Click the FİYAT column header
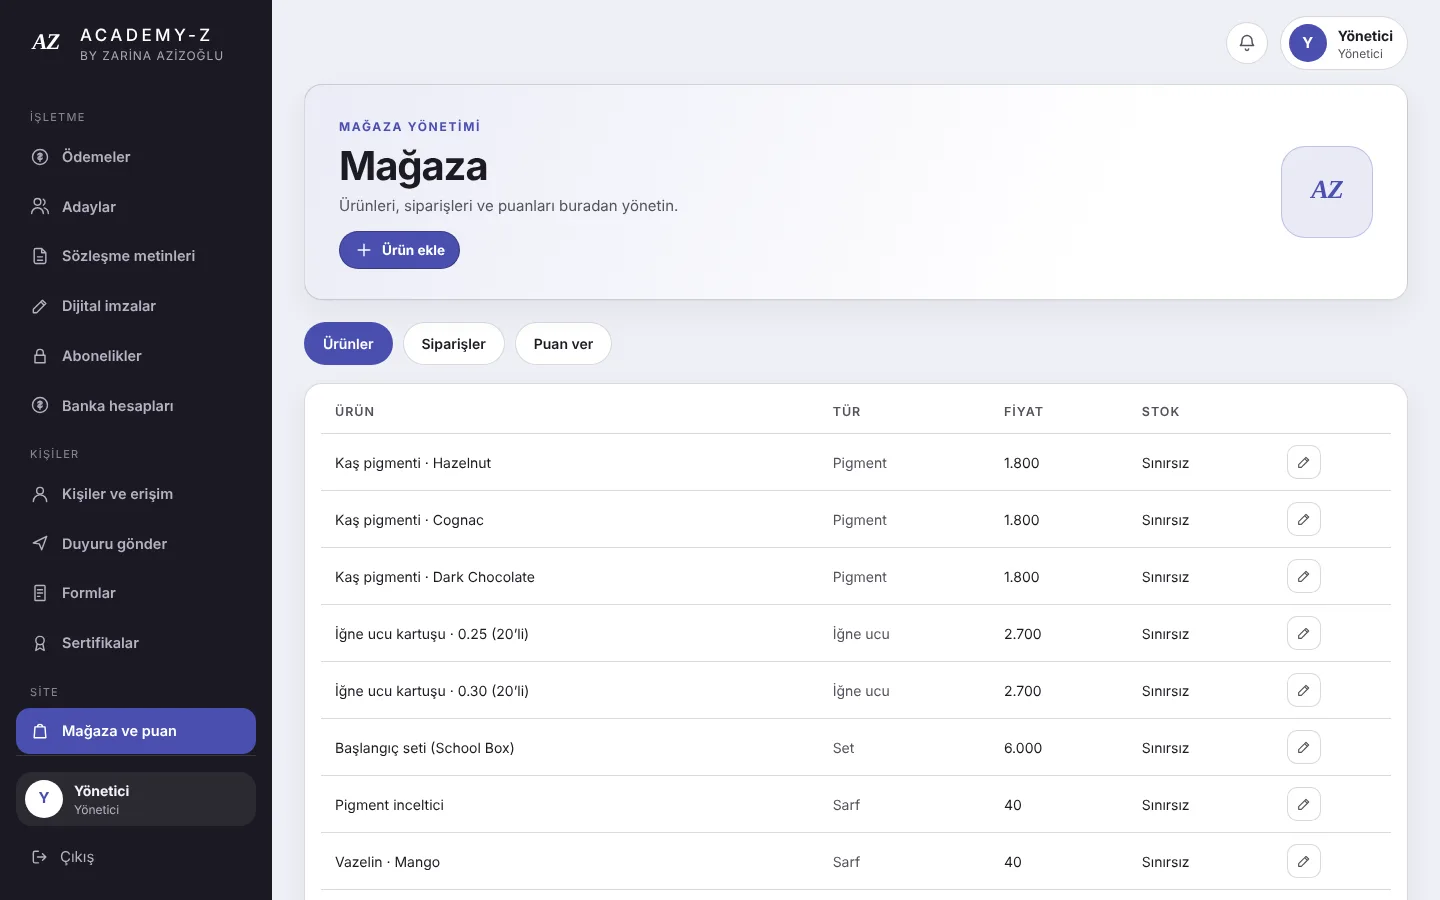The width and height of the screenshot is (1440, 900). 1023,412
